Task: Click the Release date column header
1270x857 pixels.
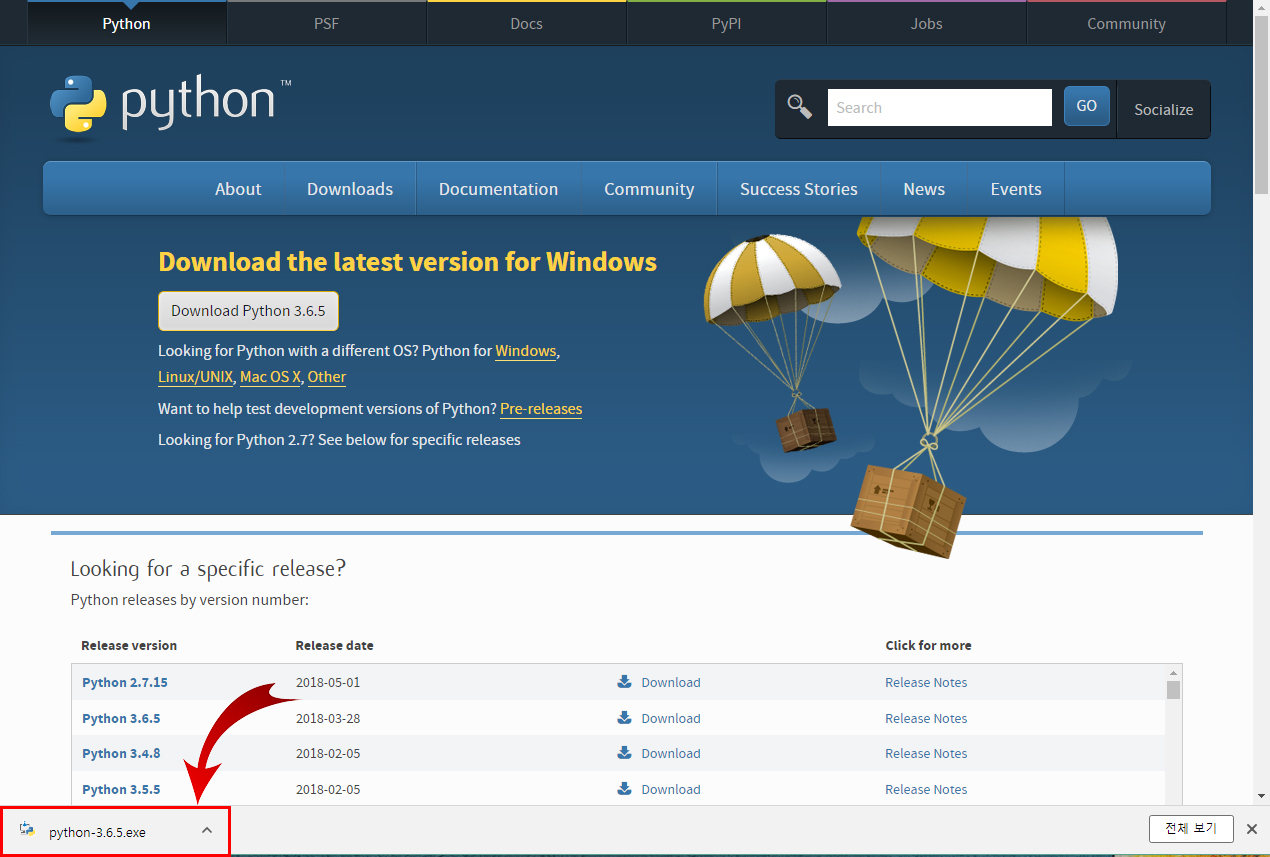Action: coord(335,645)
